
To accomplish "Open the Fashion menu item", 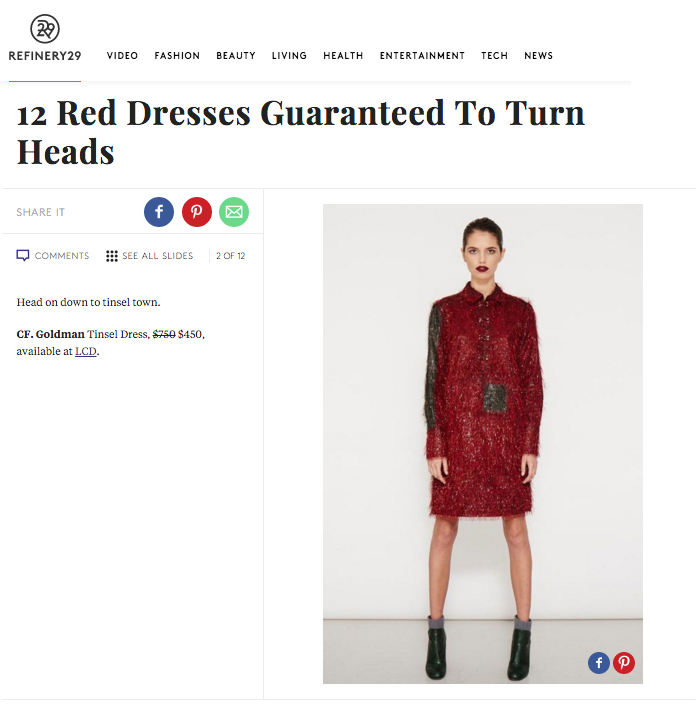I will (177, 56).
